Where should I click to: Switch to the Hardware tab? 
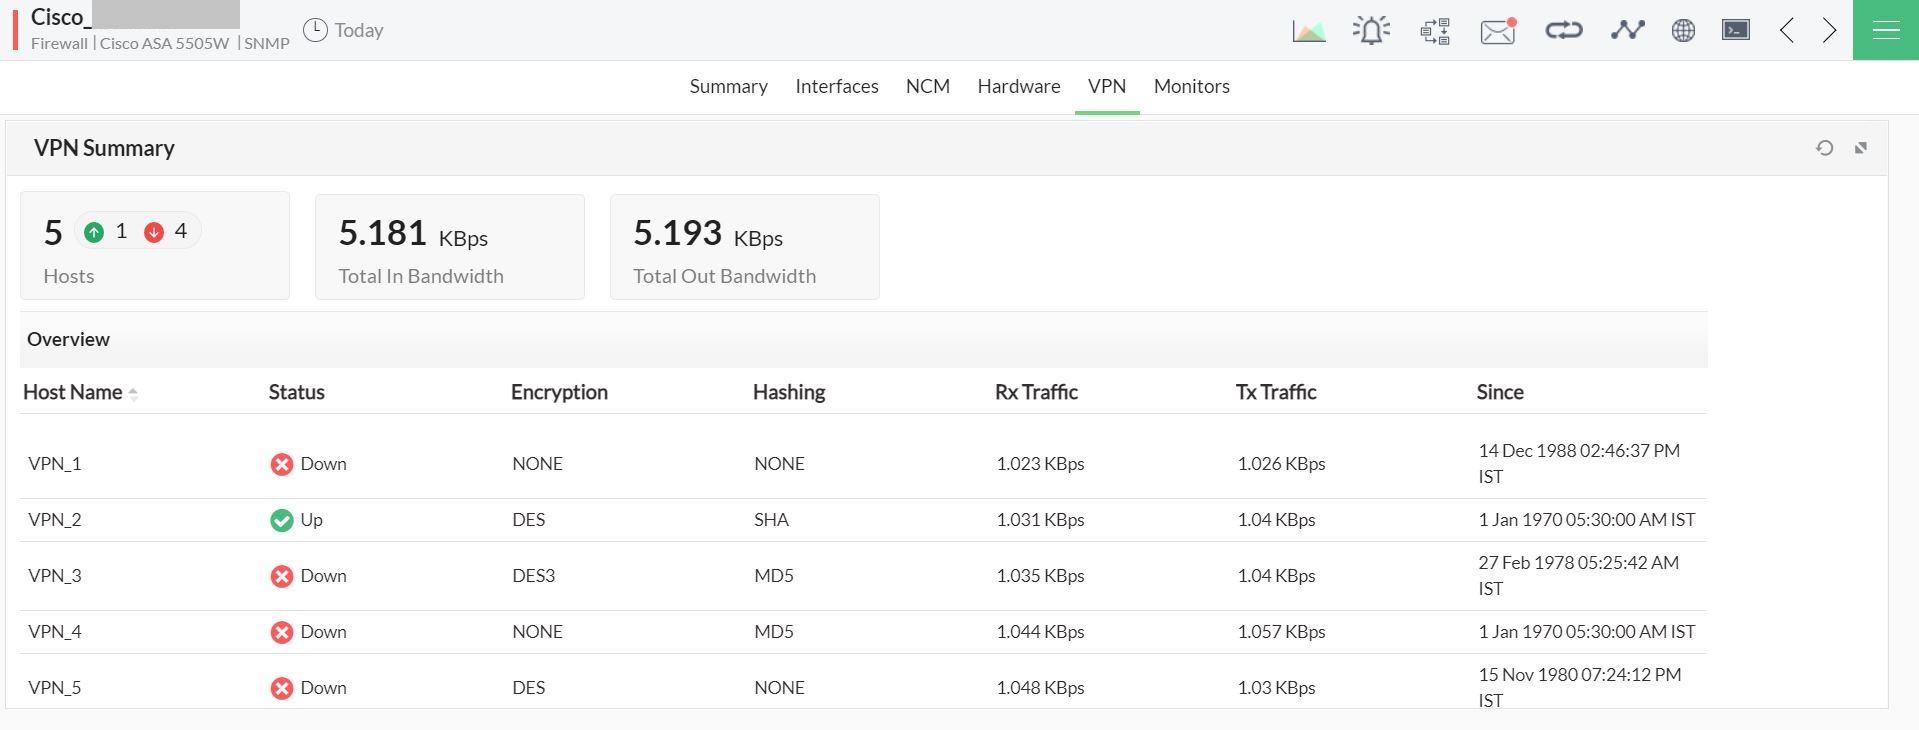[x=1018, y=87]
